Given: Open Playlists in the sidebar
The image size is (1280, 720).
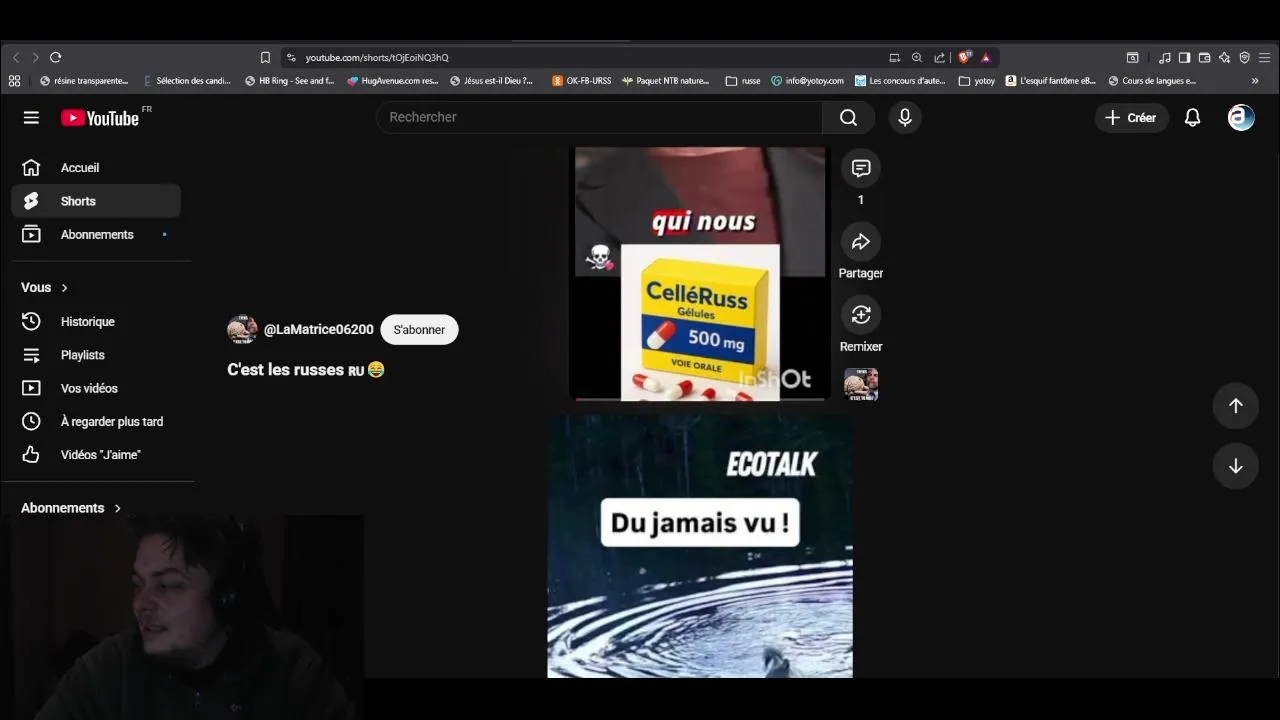Looking at the screenshot, I should point(96,355).
